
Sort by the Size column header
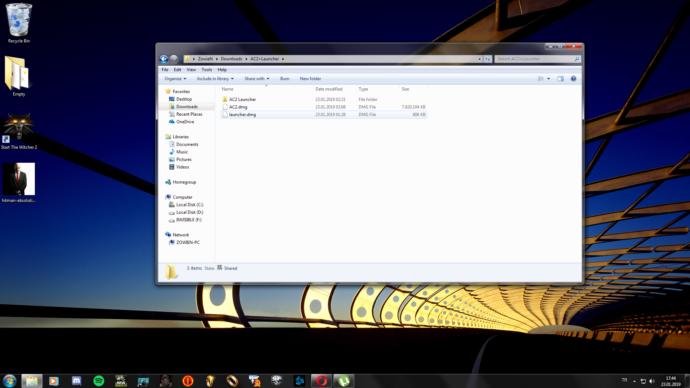(x=405, y=89)
